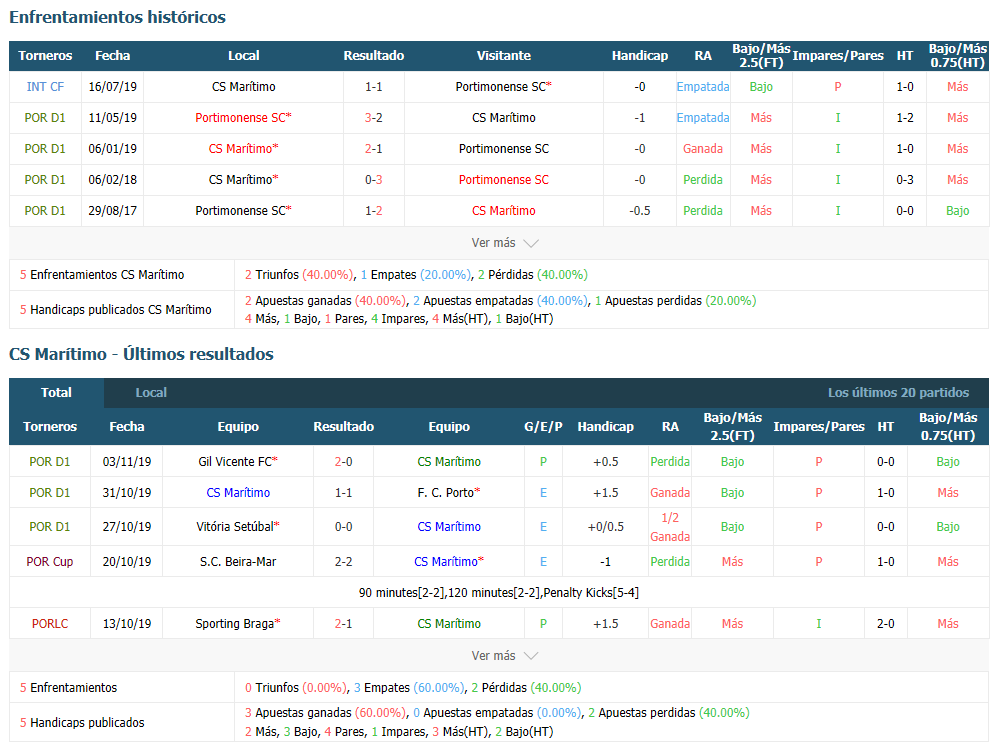1001x745 pixels.
Task: Click CS Marítimo home team on 06/01/19
Action: (x=243, y=149)
